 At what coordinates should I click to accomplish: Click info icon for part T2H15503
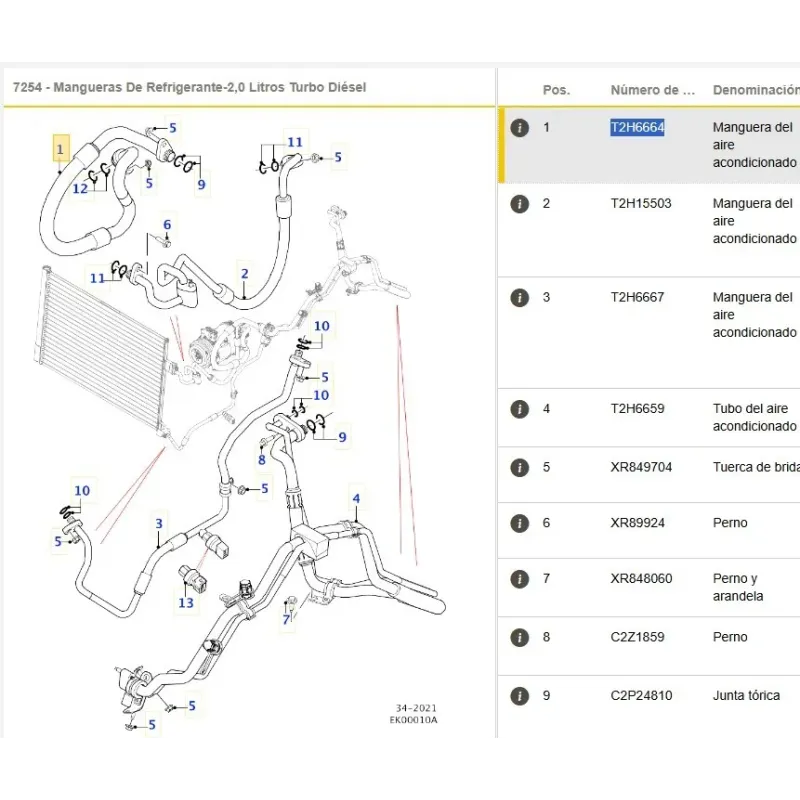point(519,204)
